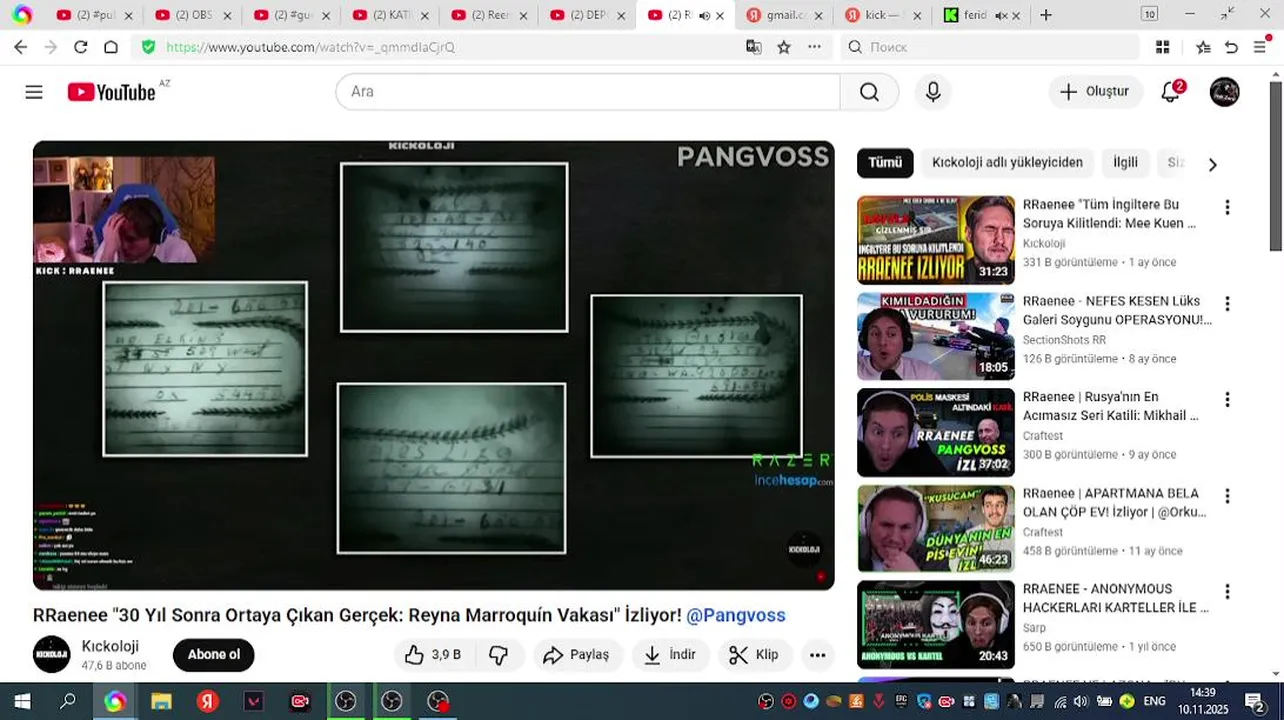Select the İlgili filter chip
The image size is (1284, 720).
tap(1125, 162)
